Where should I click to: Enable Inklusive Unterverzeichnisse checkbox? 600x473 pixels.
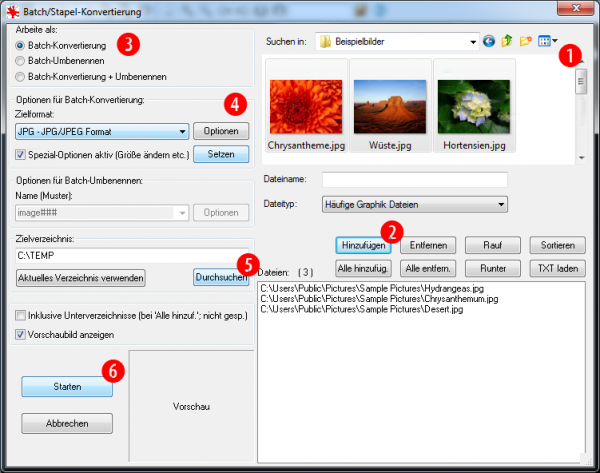tap(22, 315)
